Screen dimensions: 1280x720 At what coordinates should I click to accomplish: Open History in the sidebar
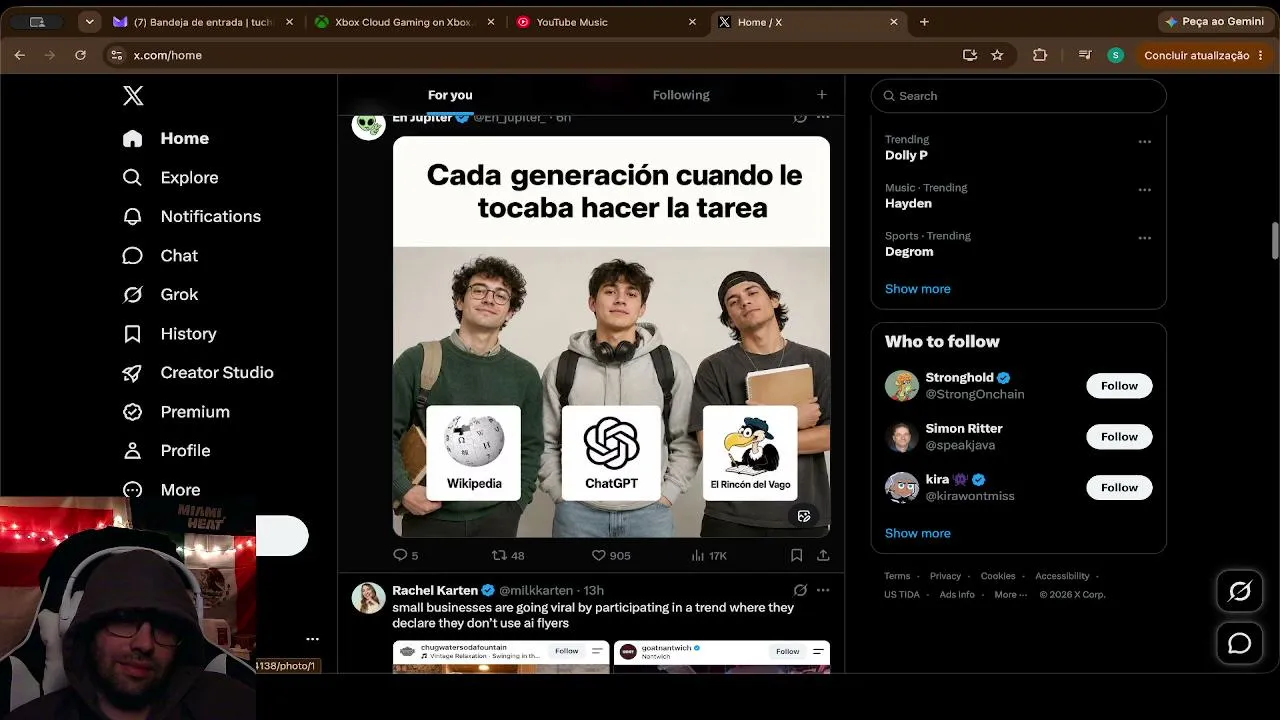pos(169,334)
